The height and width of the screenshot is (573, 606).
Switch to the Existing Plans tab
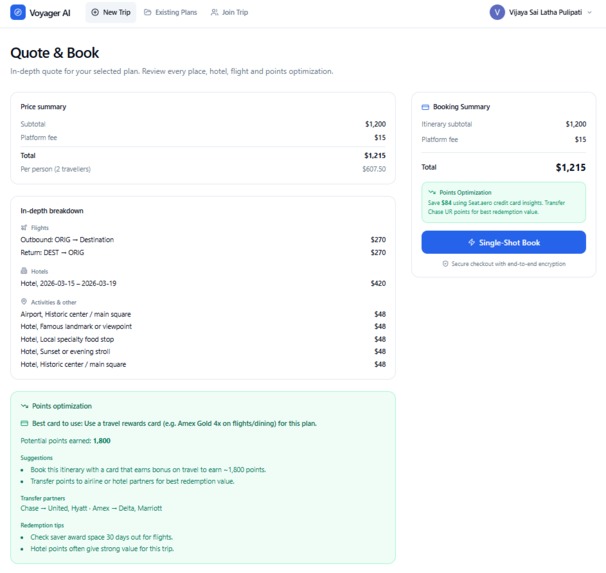[x=170, y=12]
